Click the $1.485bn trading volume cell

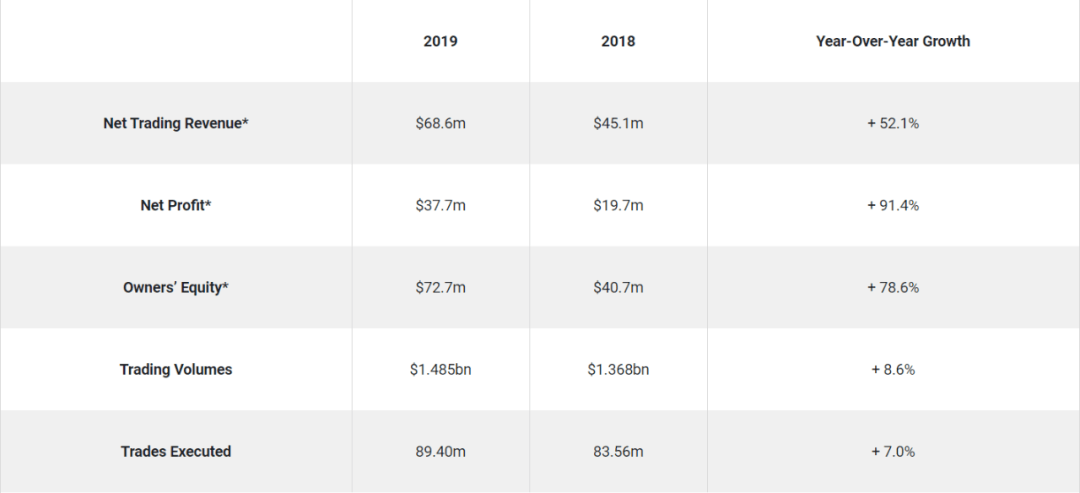(440, 369)
